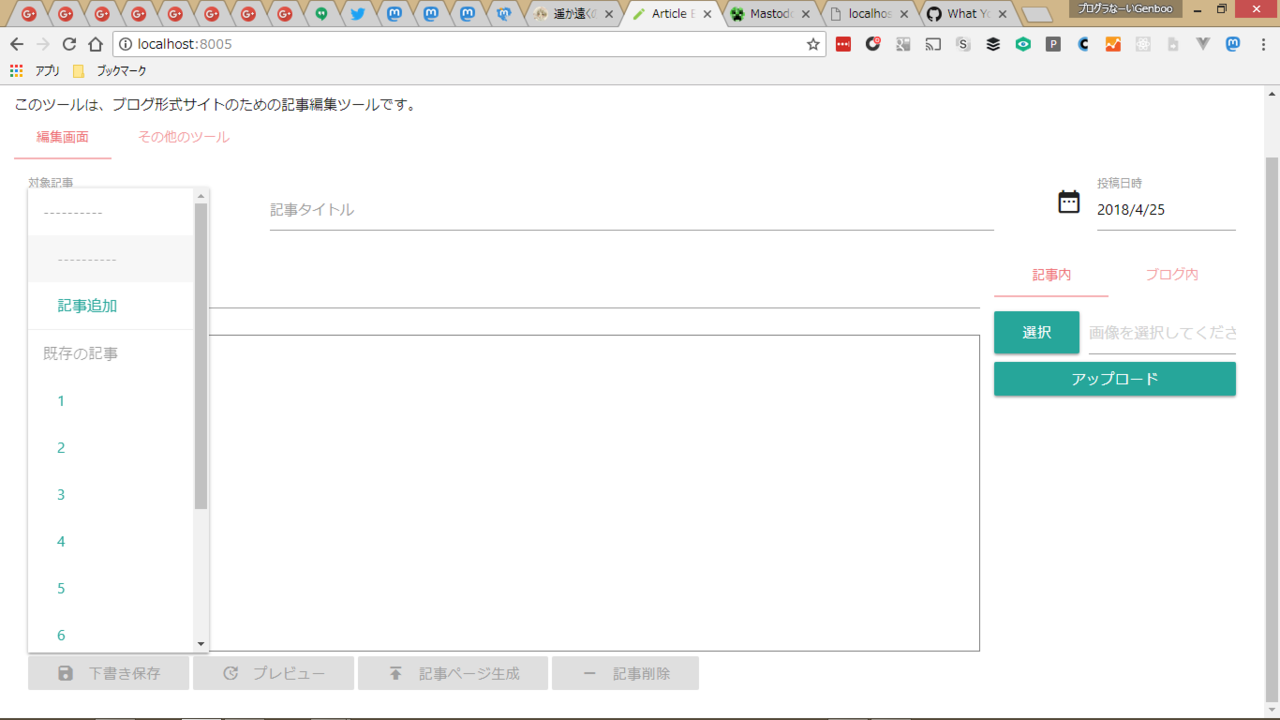1280x720 pixels.
Task: Click the 記事削除 button
Action: (x=625, y=673)
